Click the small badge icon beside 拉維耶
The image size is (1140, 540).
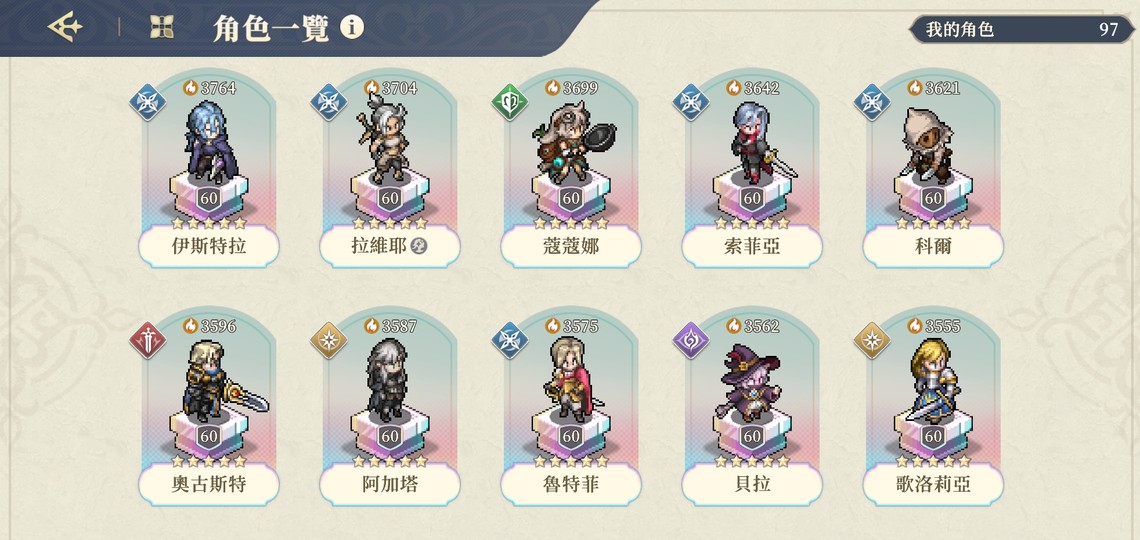[x=419, y=246]
